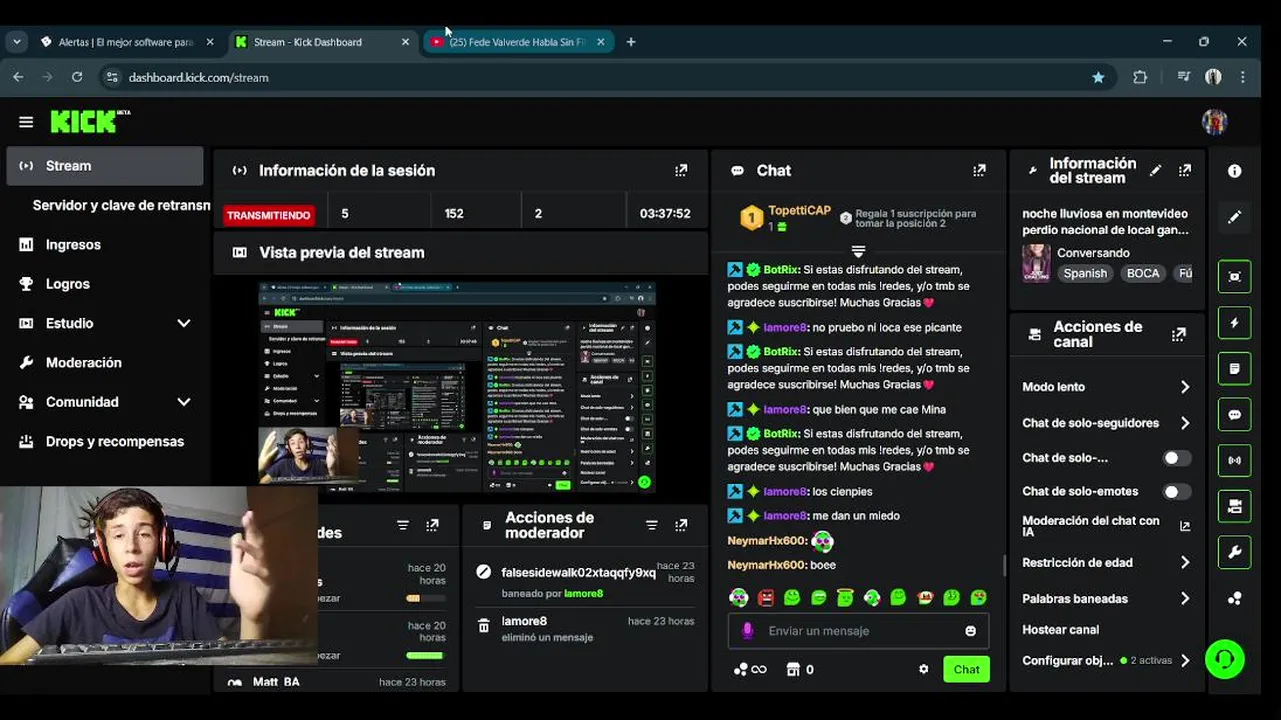
Task: Open Palabras baneadas options
Action: (x=1107, y=599)
